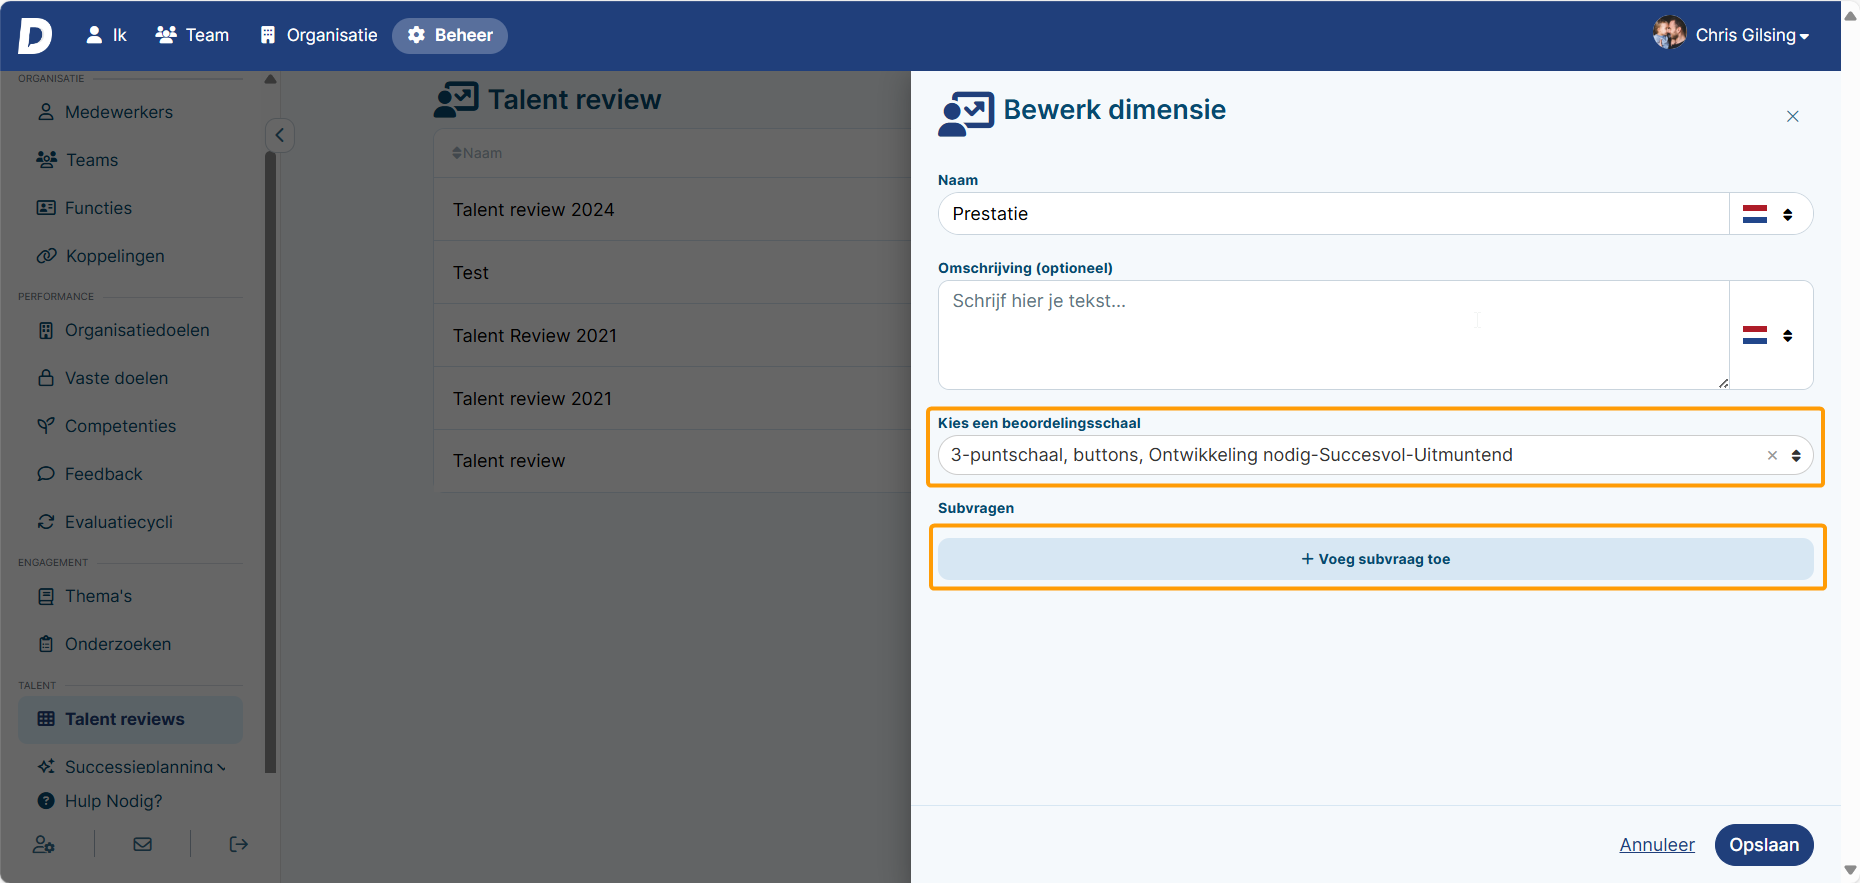Open Talent review 2024 row

click(672, 210)
